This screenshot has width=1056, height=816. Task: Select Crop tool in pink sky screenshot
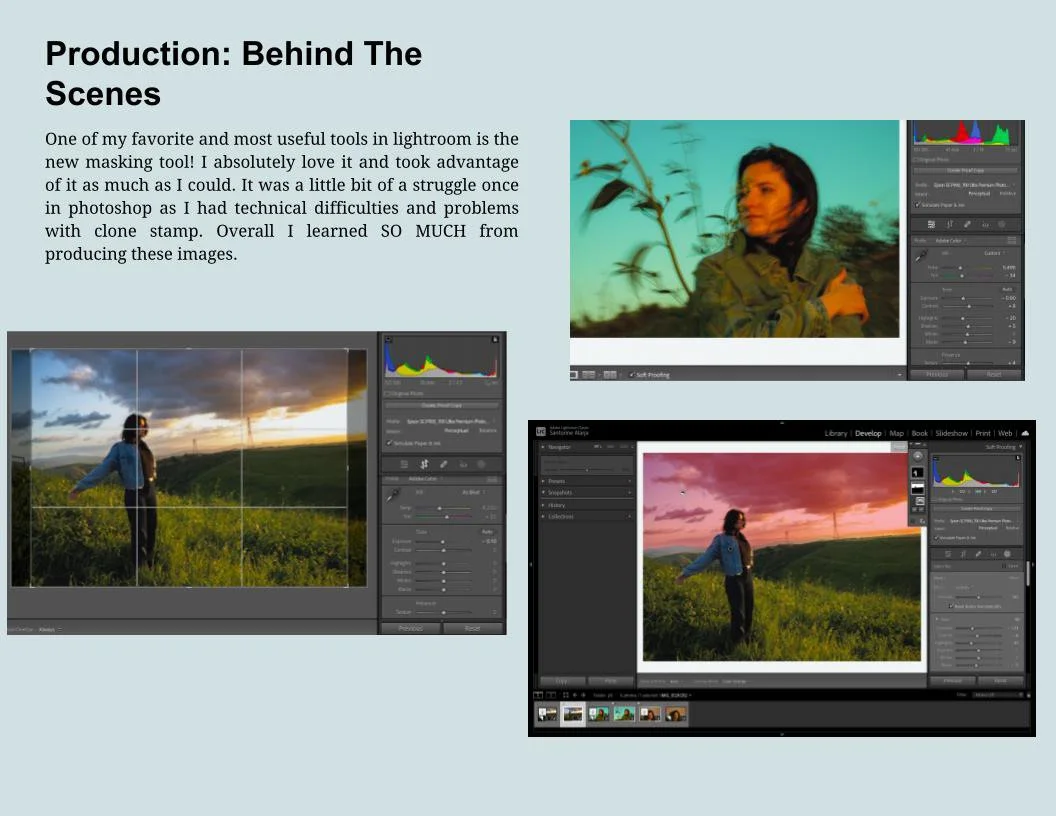point(963,554)
